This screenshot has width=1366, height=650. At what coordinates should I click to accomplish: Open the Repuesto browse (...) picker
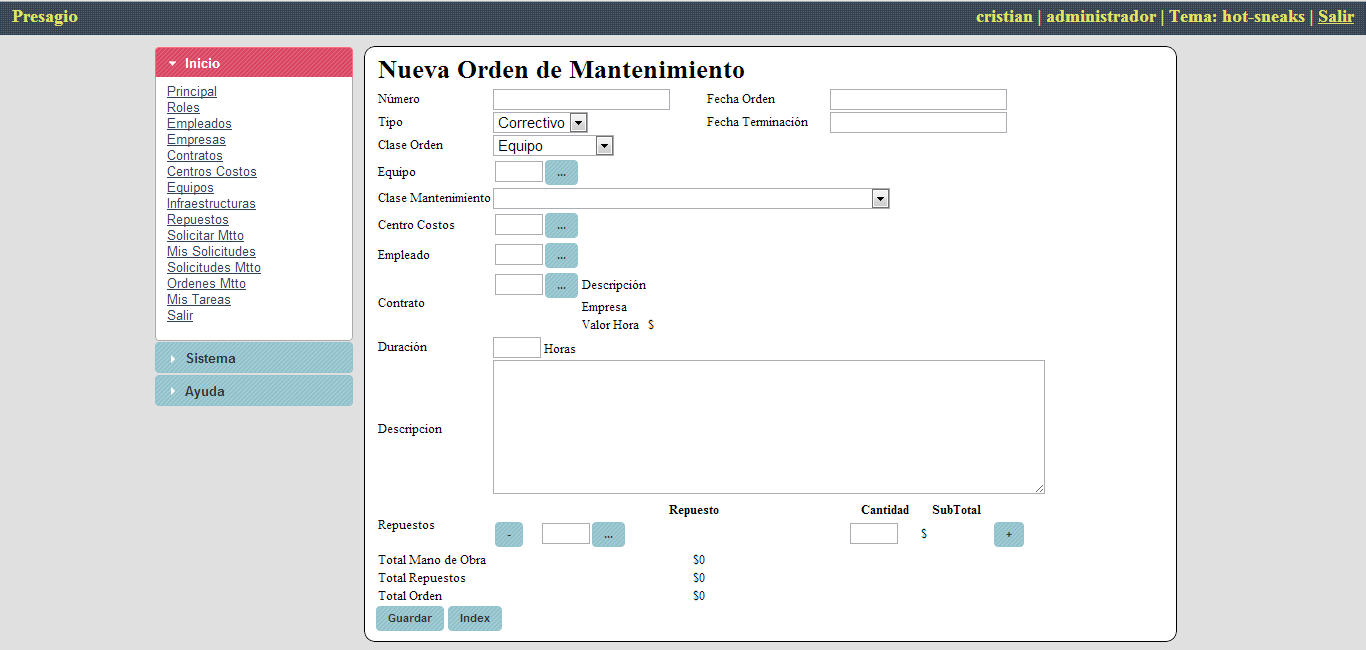pyautogui.click(x=608, y=534)
